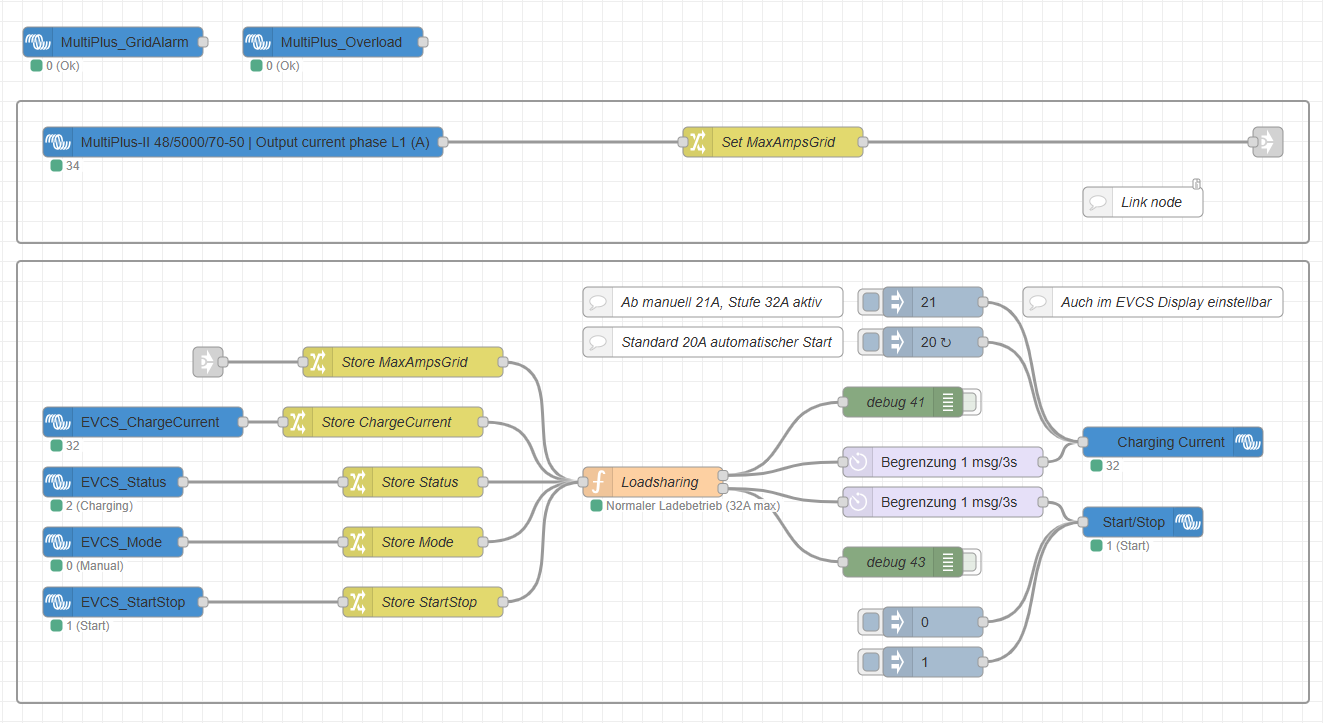Viewport: 1323px width, 723px height.
Task: Click the output port of Store Mode
Action: point(483,542)
